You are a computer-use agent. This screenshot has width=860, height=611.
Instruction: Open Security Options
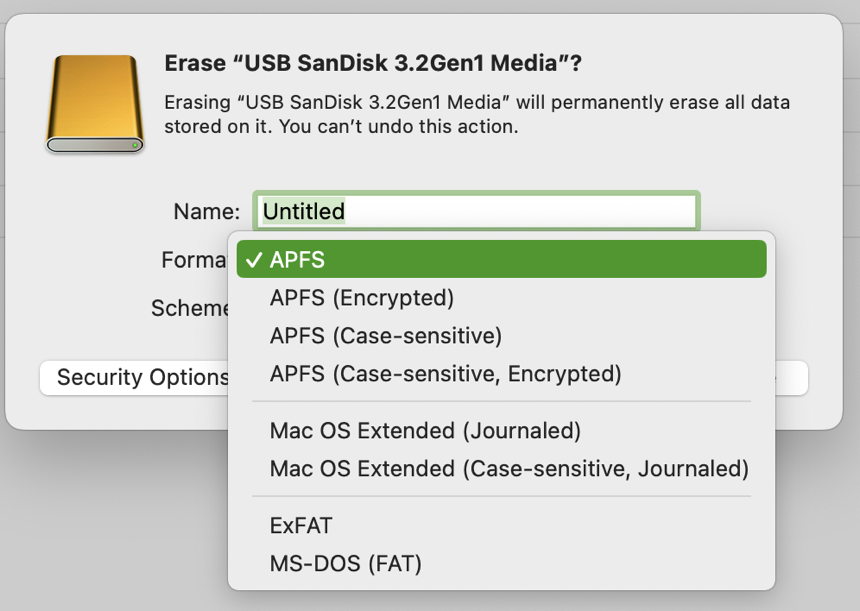[134, 377]
